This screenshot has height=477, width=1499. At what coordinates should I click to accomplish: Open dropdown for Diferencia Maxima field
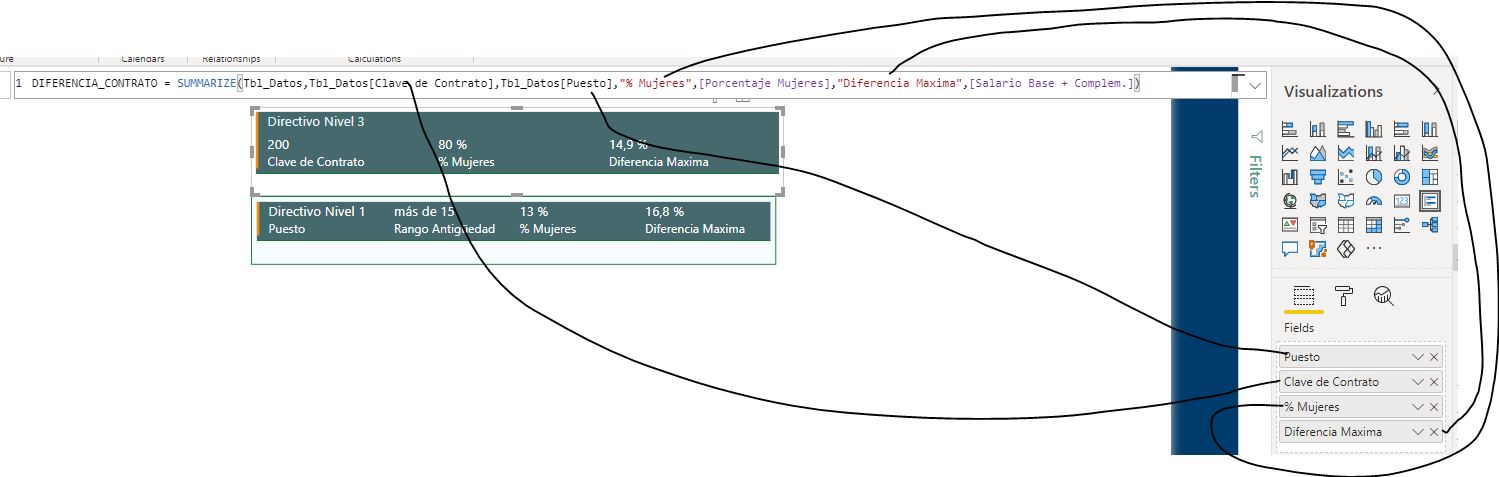point(1417,432)
